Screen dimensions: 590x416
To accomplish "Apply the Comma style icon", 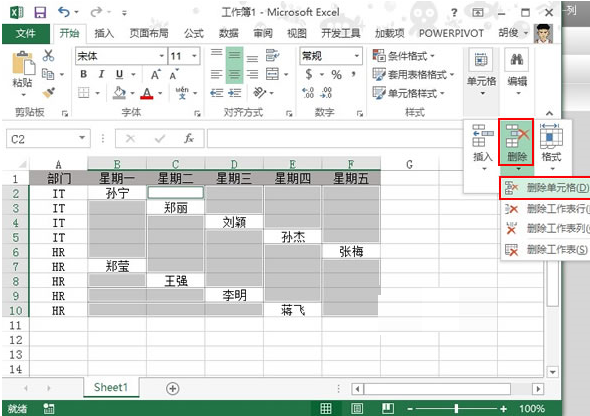I will click(x=353, y=74).
